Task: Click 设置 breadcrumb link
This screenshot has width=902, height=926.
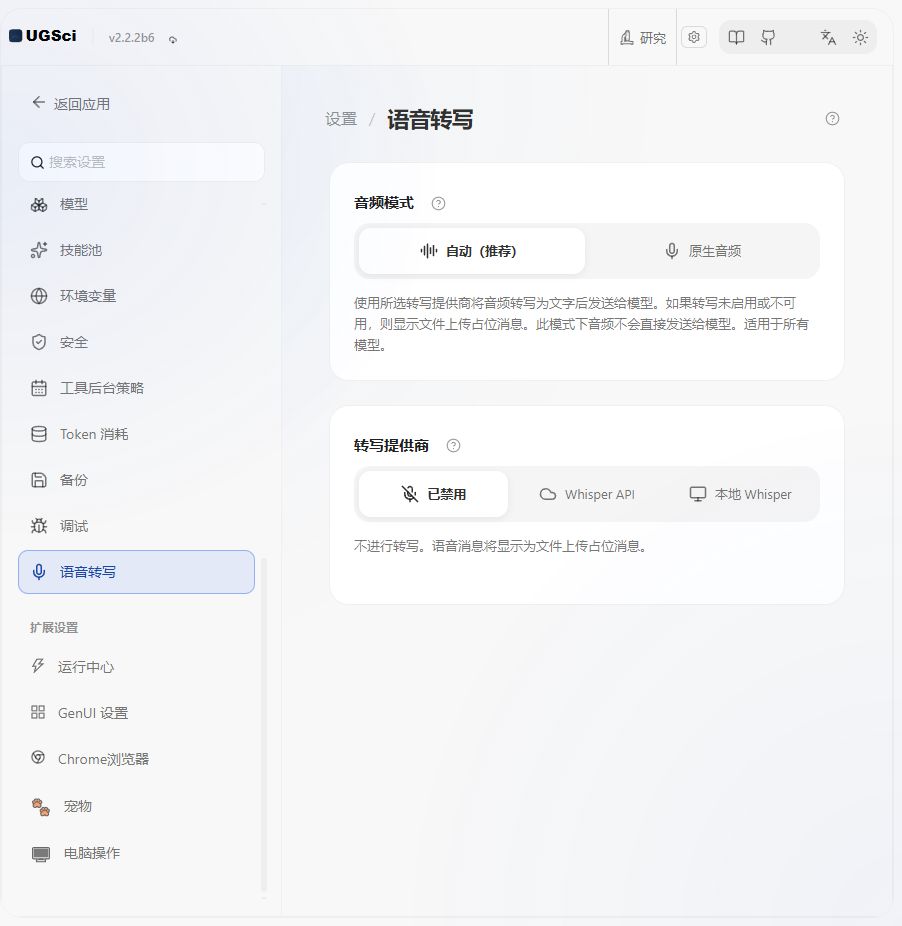Action: (341, 119)
